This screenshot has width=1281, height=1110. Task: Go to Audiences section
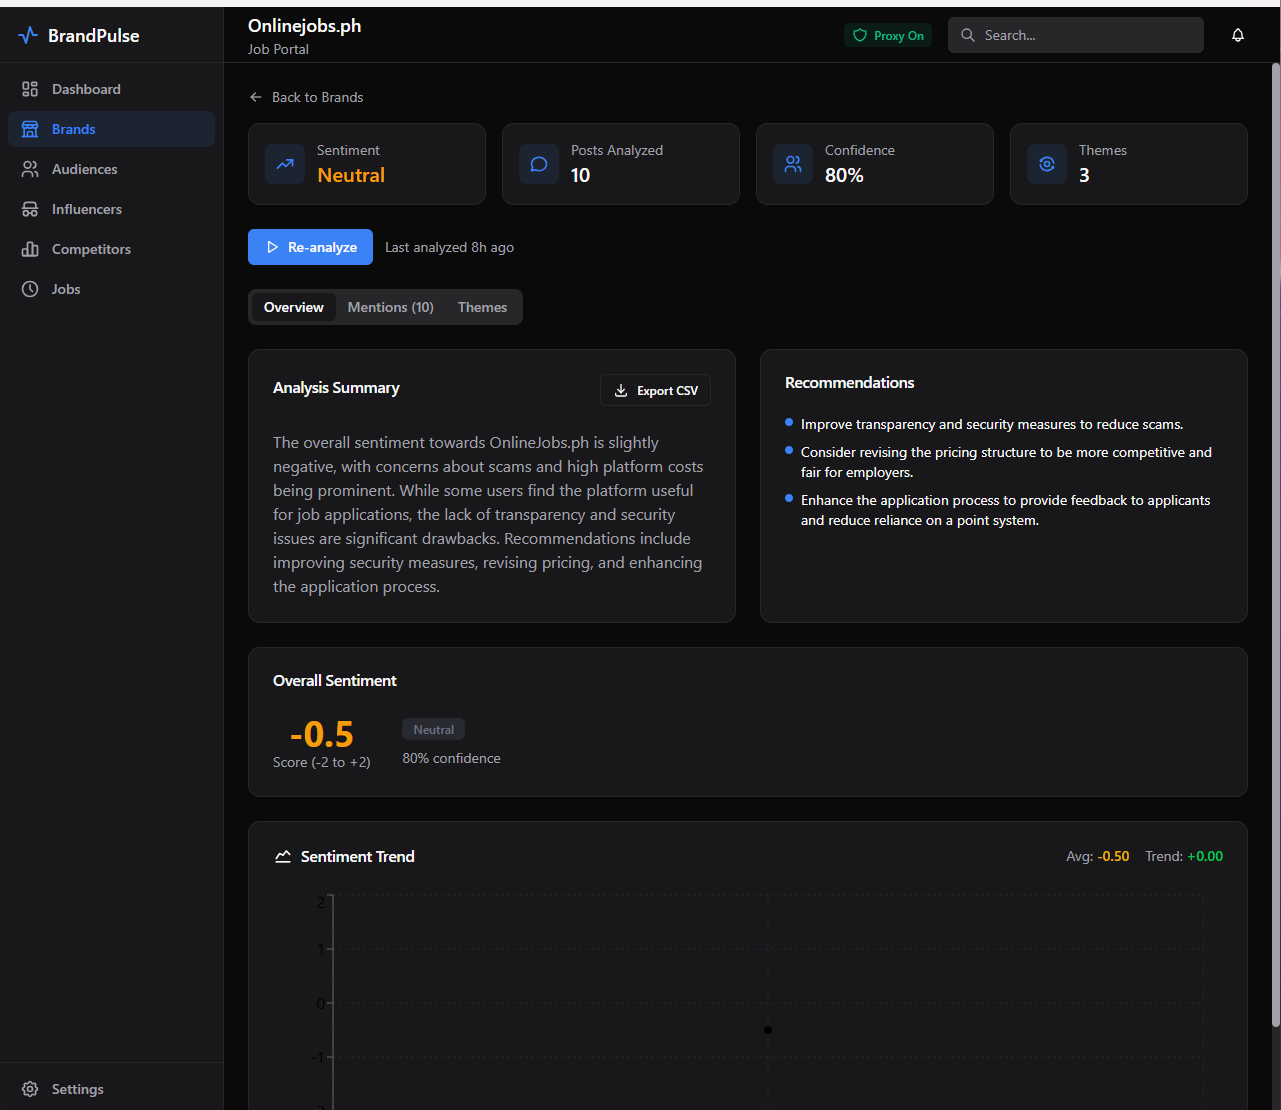tap(111, 169)
